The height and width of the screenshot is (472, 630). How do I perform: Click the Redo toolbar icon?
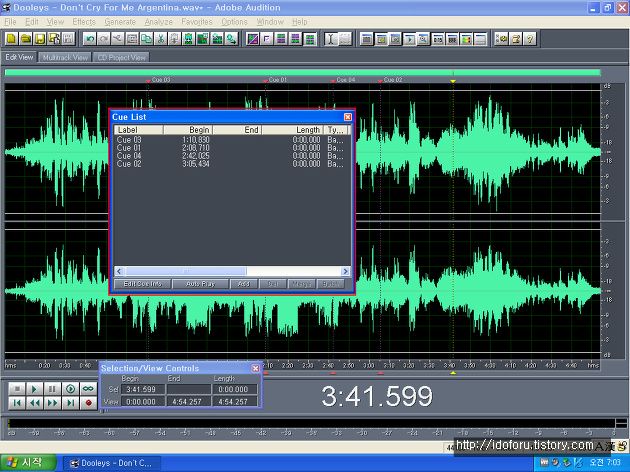point(103,39)
